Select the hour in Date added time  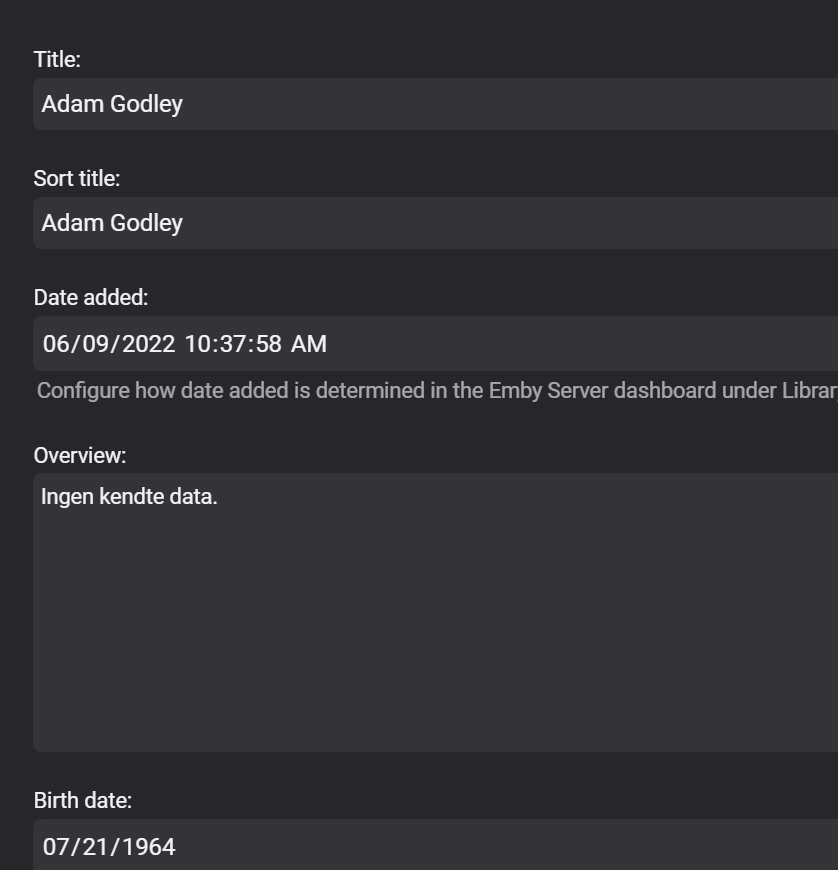pos(197,344)
